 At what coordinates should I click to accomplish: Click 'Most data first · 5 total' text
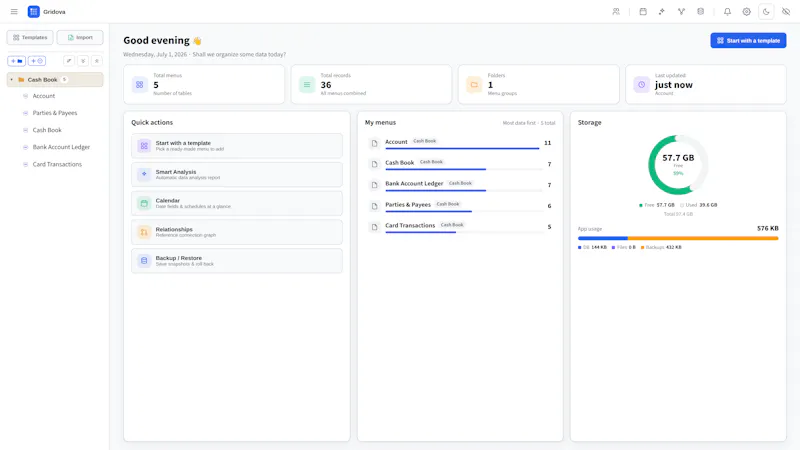pyautogui.click(x=529, y=123)
